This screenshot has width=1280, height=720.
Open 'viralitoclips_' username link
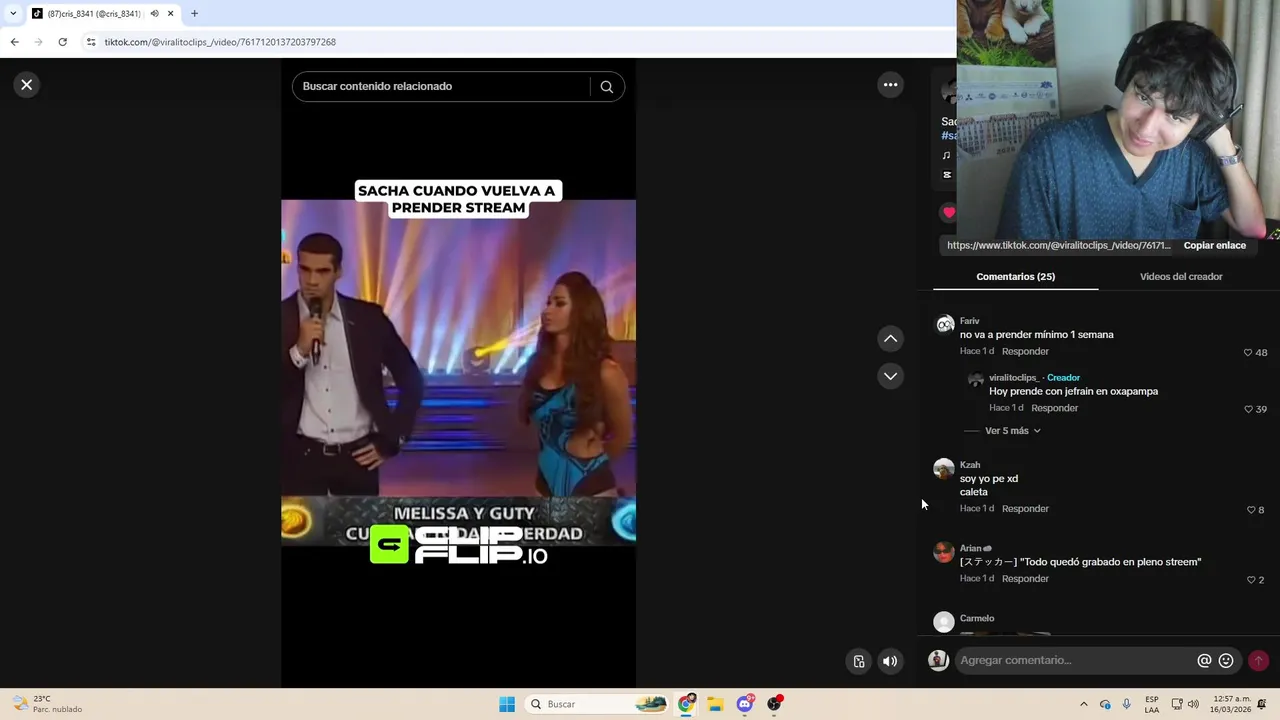[1016, 378]
